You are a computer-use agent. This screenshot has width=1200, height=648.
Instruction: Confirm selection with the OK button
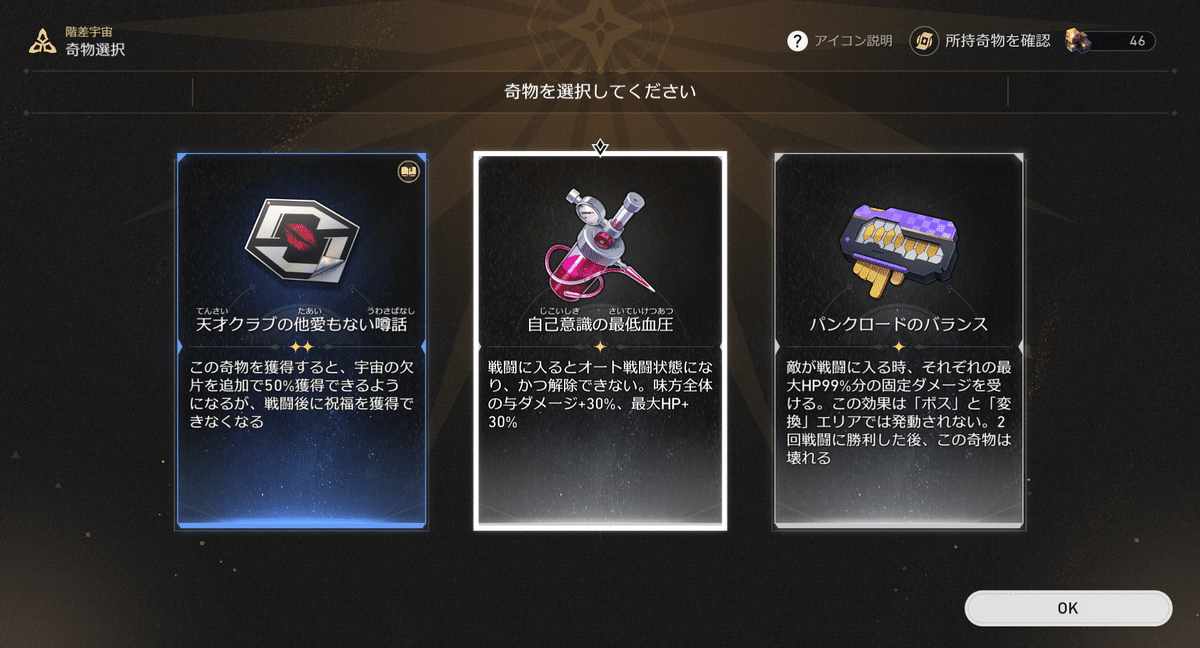[x=1067, y=608]
